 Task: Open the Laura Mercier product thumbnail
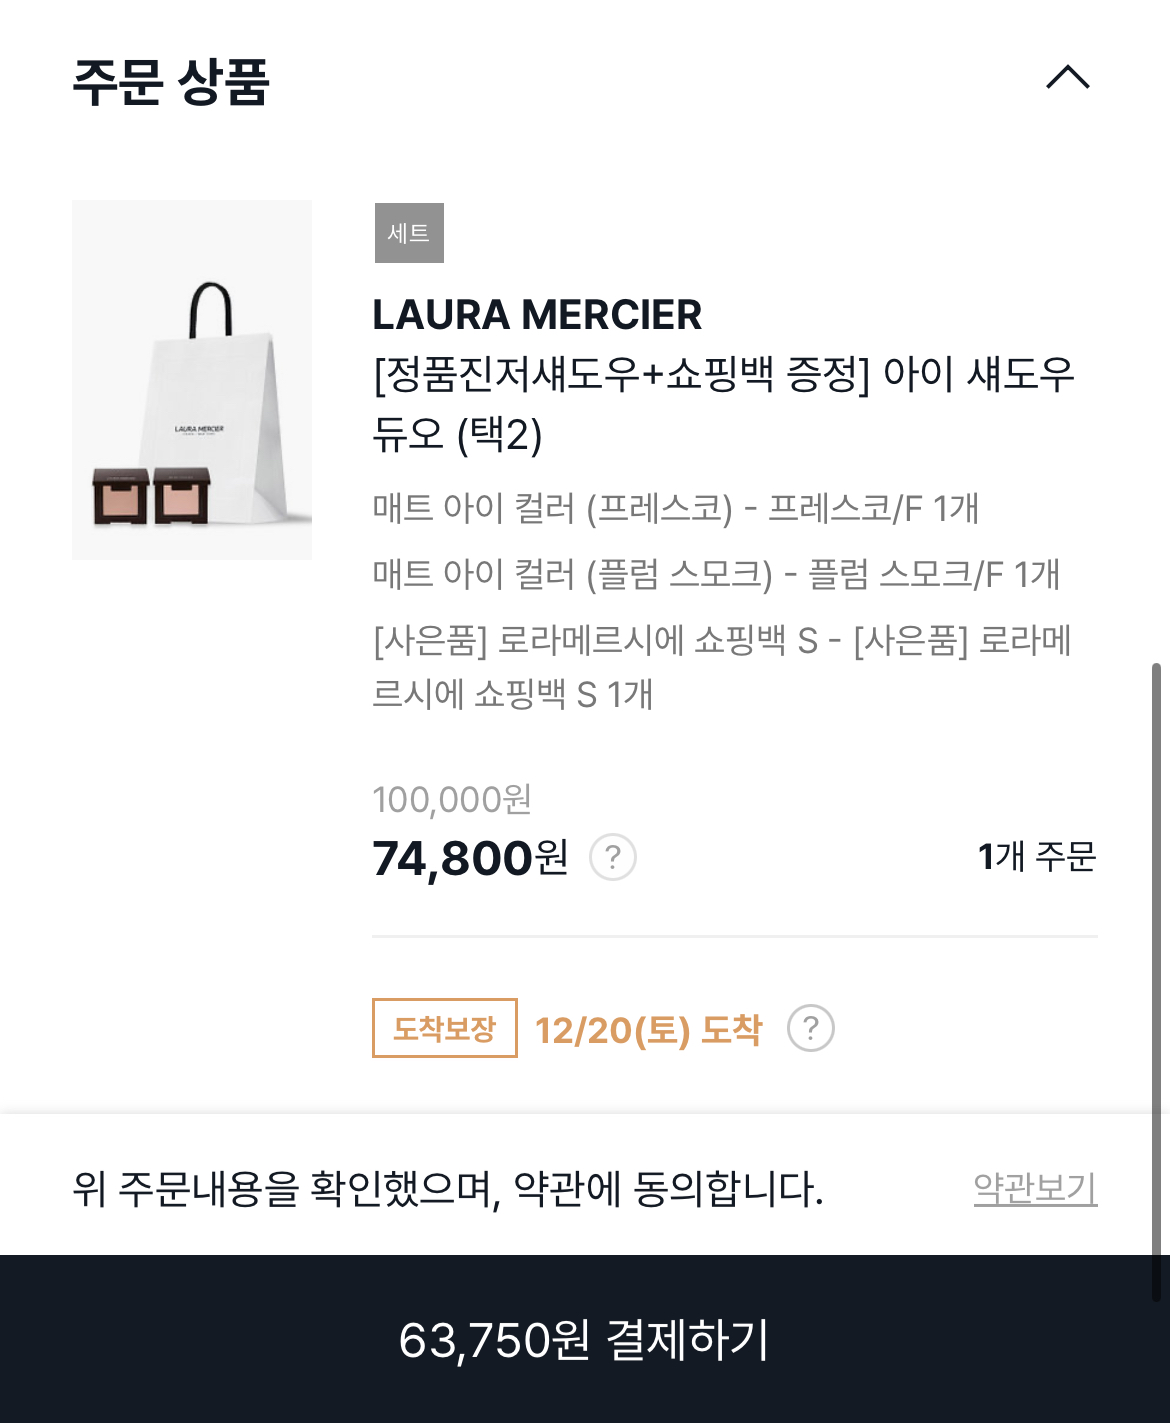pyautogui.click(x=192, y=380)
